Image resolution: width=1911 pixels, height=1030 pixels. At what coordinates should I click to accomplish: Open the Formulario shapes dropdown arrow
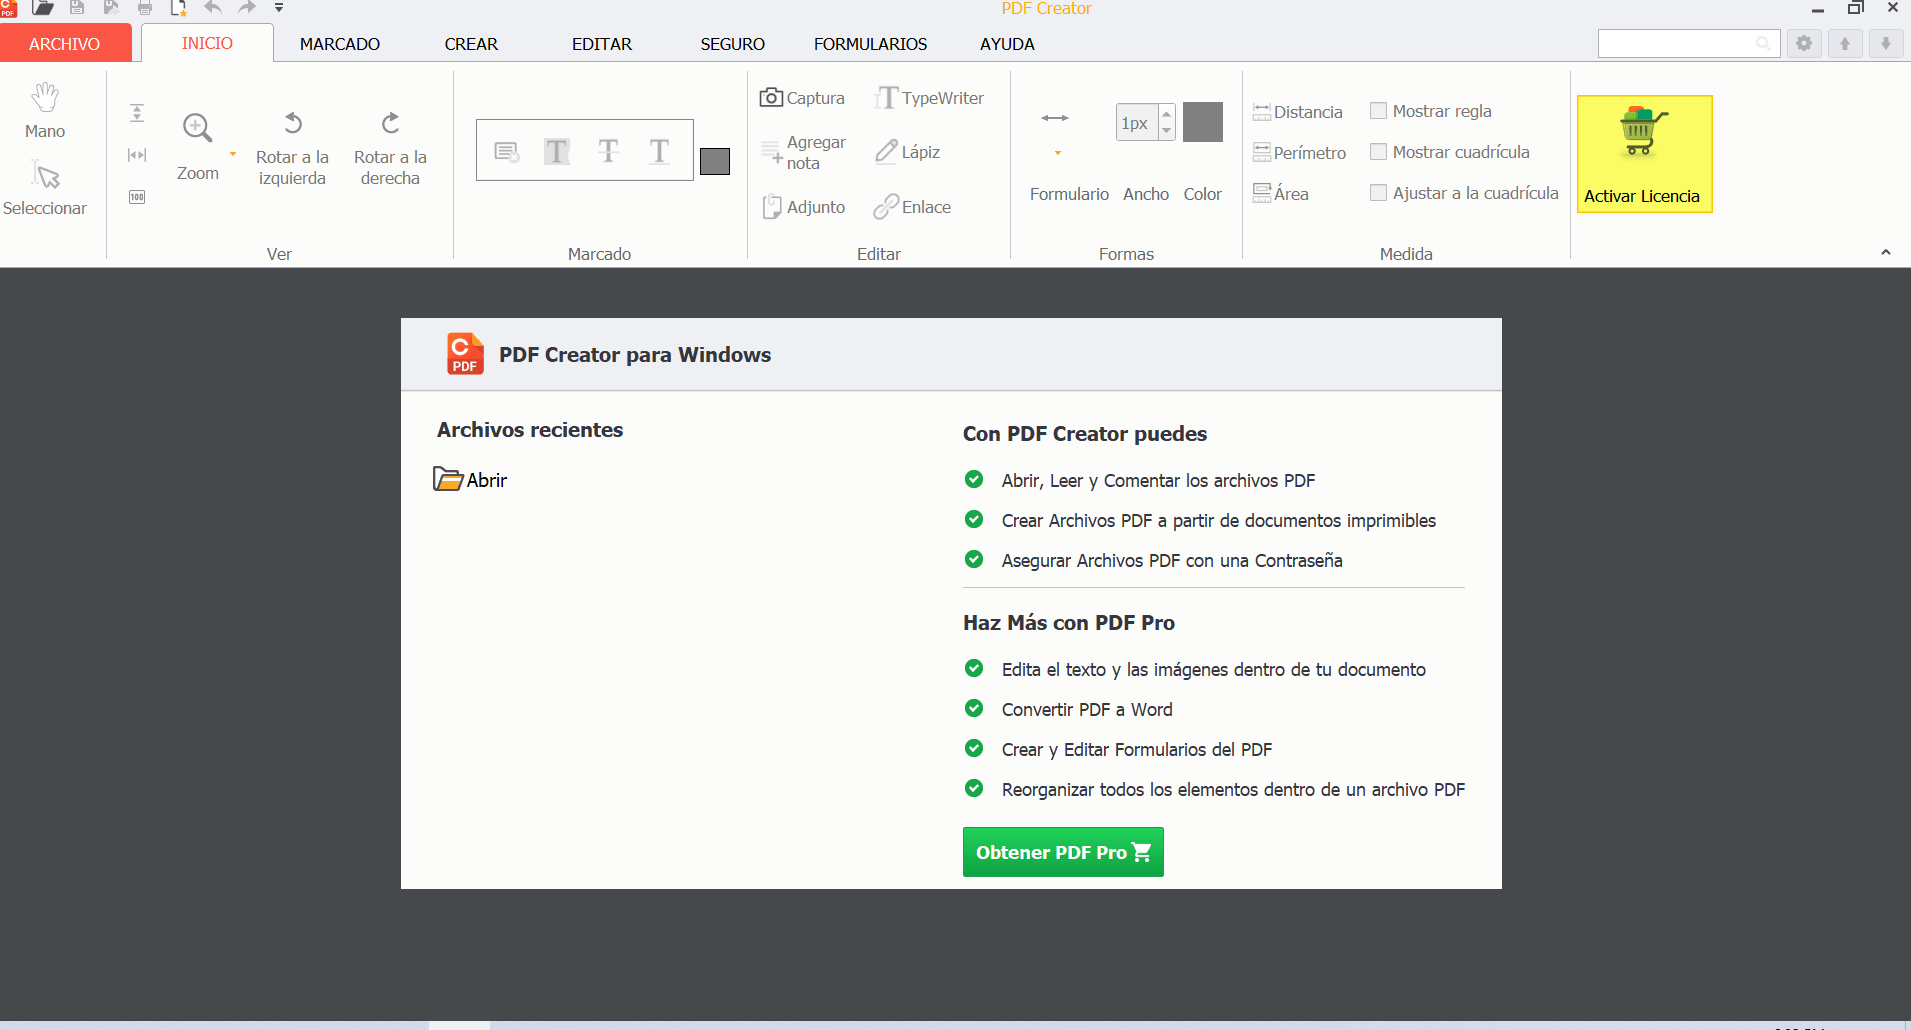tap(1057, 154)
